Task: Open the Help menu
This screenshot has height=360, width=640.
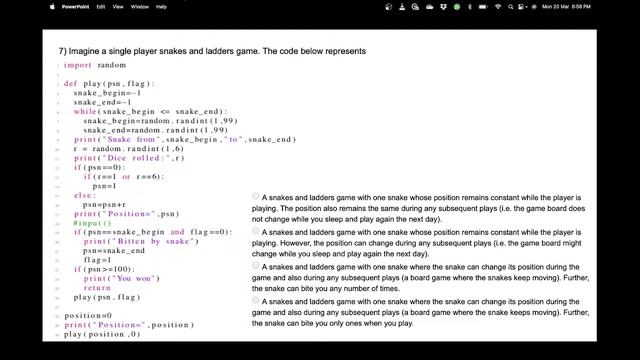Action: tap(161, 7)
